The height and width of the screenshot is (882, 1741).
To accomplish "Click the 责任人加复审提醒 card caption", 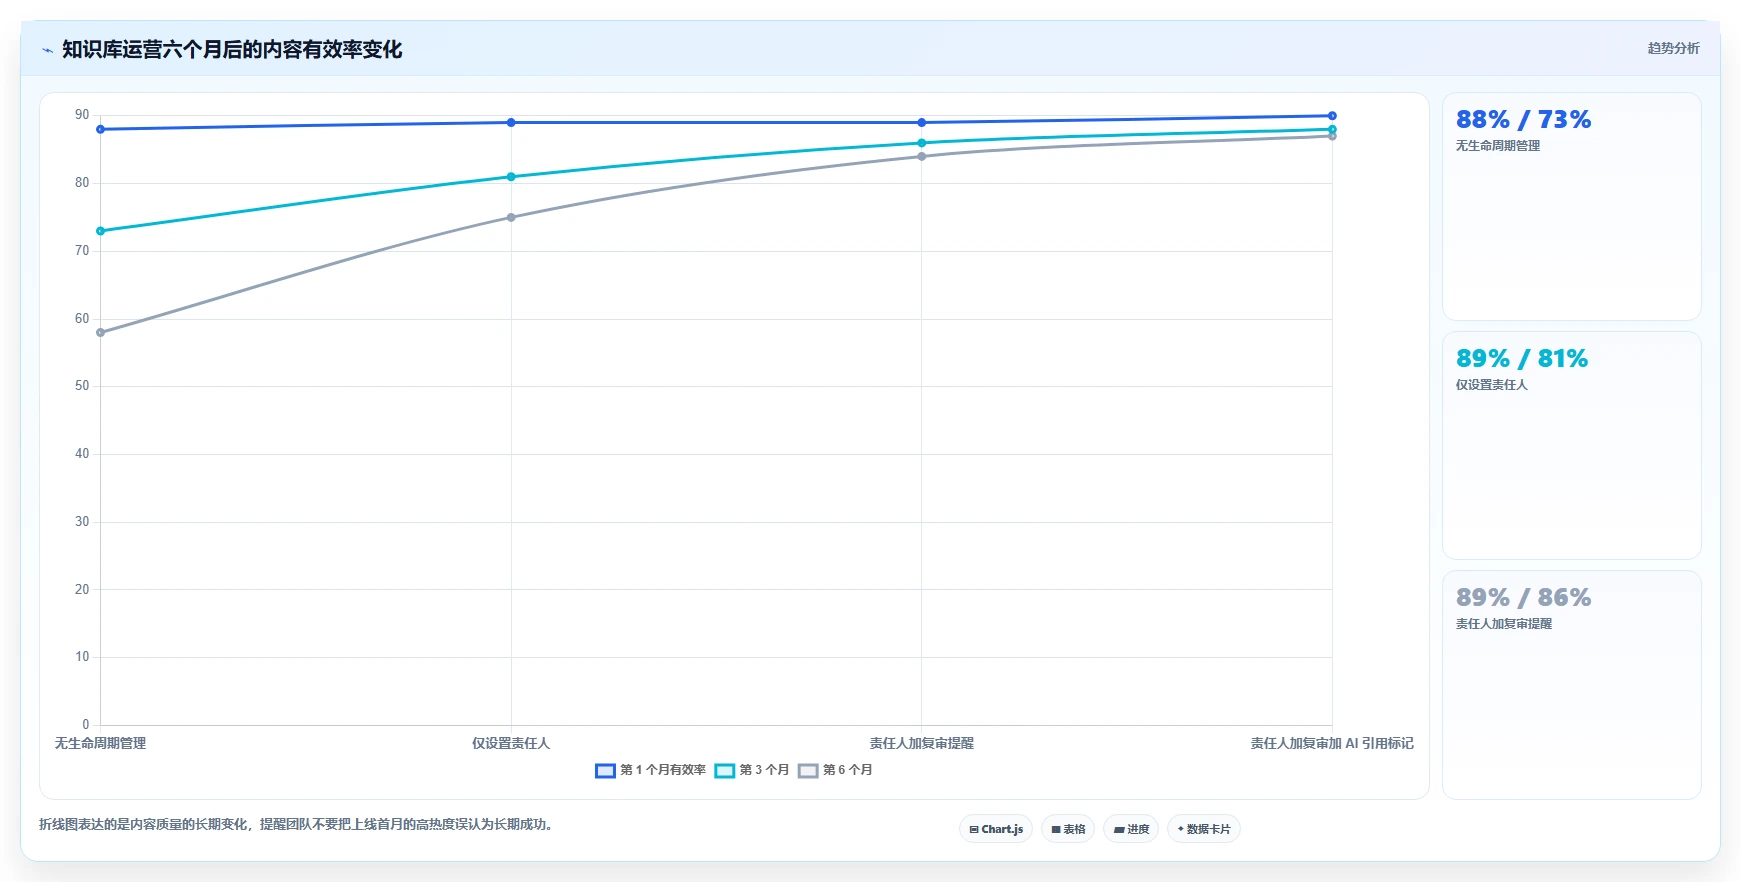I will tap(1504, 624).
